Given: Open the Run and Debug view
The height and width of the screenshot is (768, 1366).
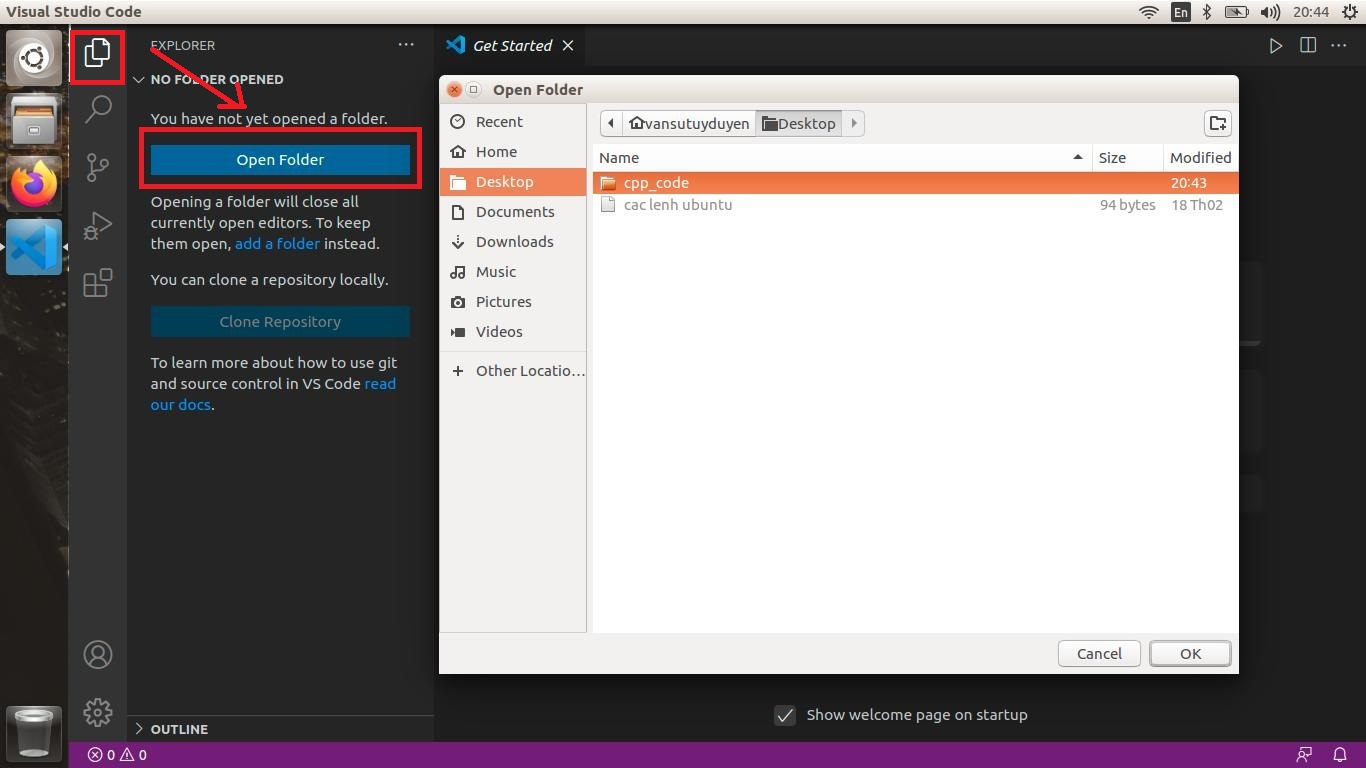Looking at the screenshot, I should (97, 226).
